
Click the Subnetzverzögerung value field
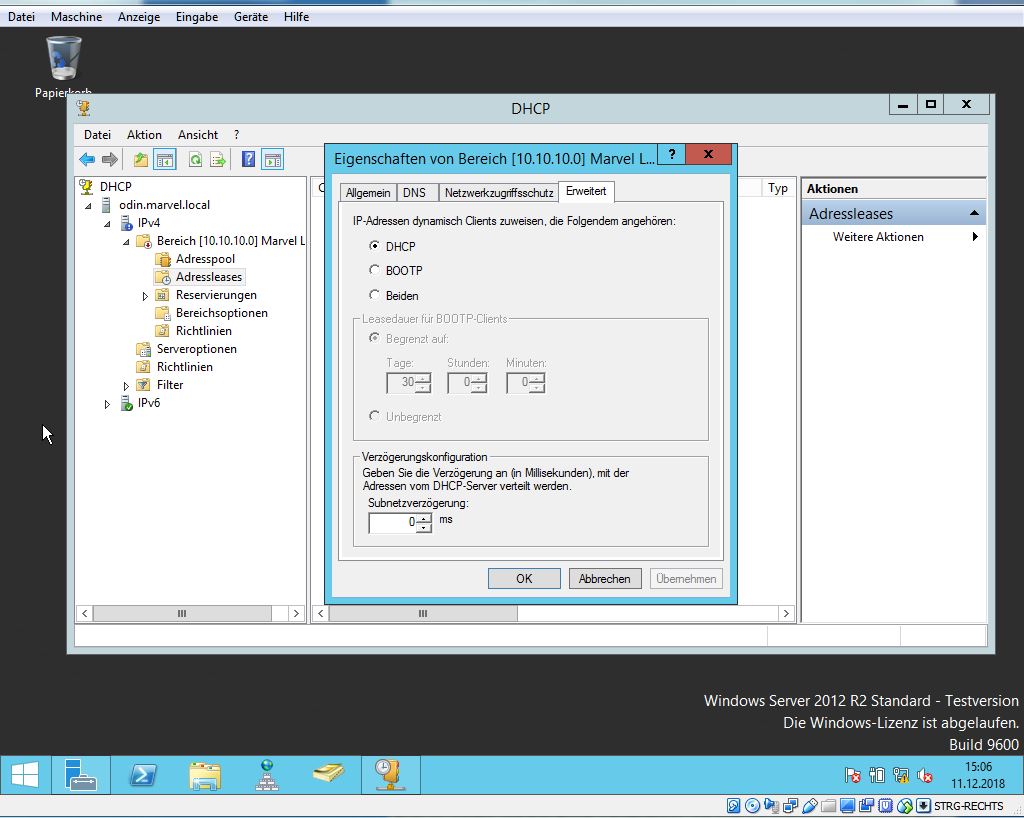click(392, 522)
